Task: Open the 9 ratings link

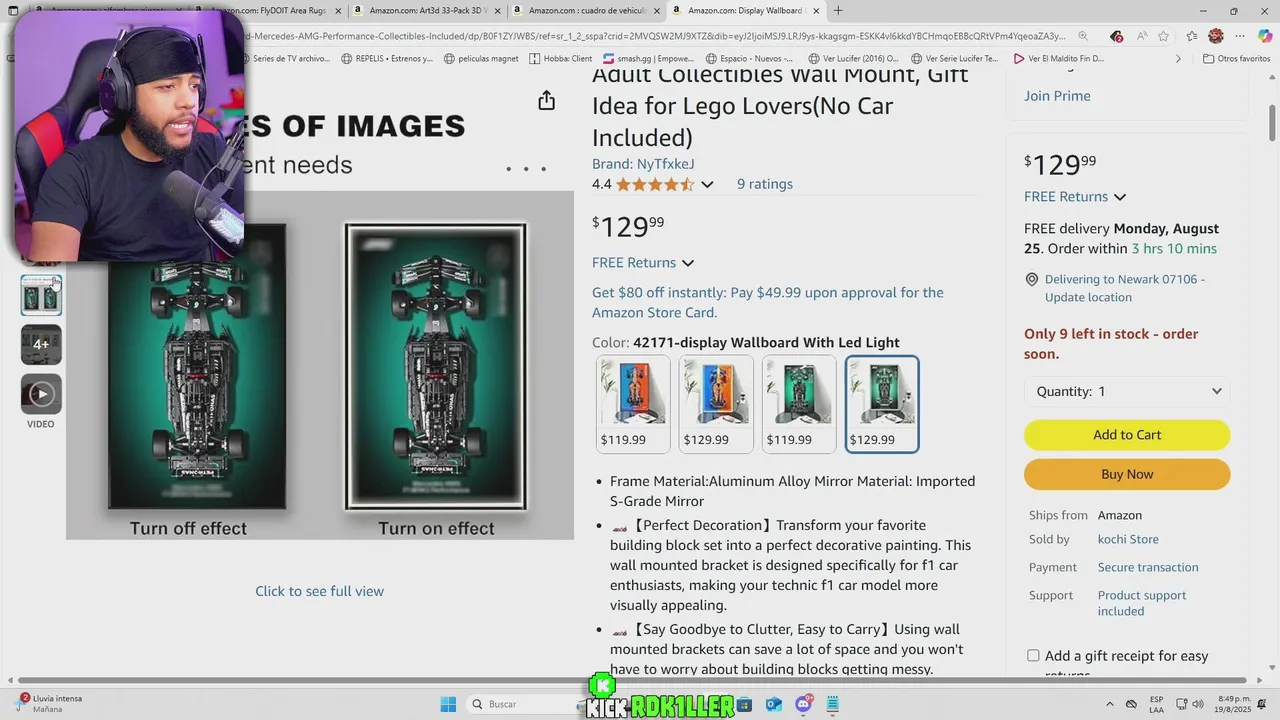Action: (765, 184)
